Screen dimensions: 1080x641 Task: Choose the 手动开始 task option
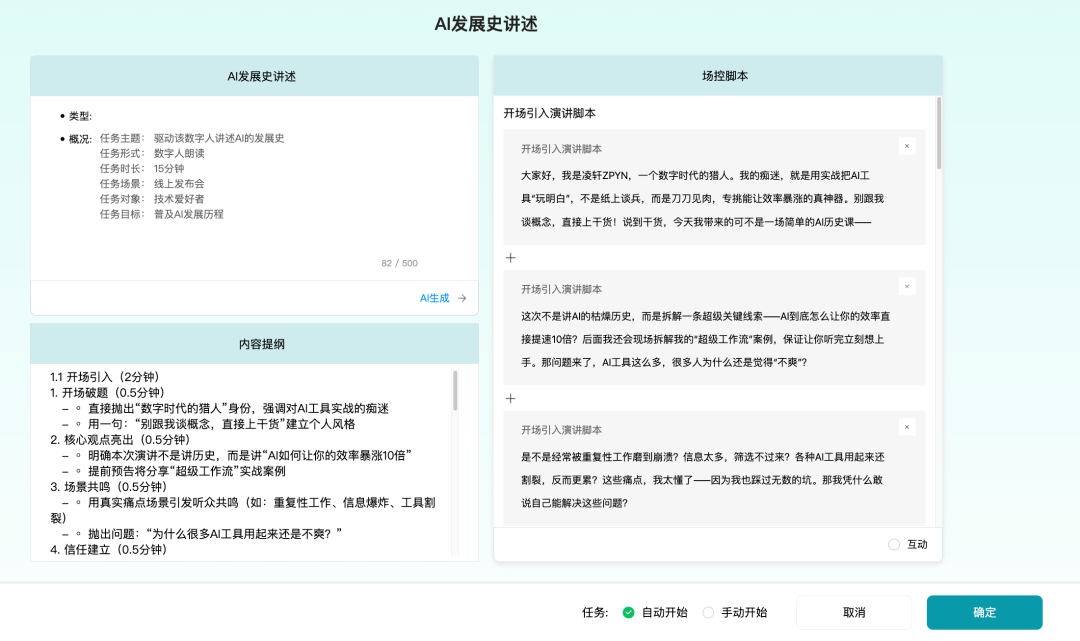[x=709, y=613]
